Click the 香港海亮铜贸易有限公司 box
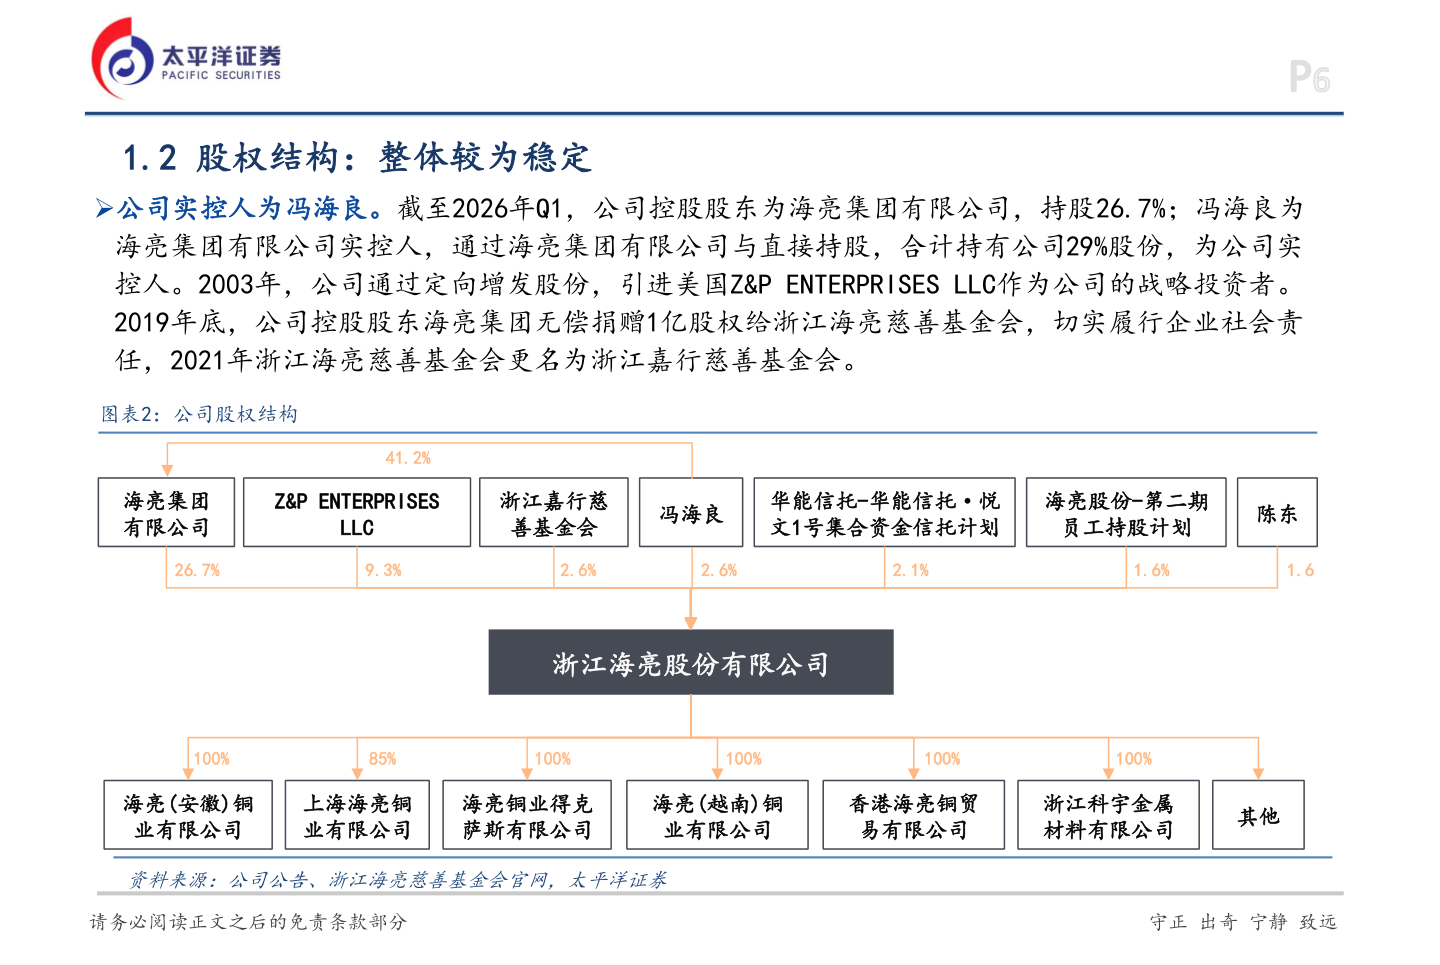Screen dimensions: 1440x965 click(x=914, y=815)
